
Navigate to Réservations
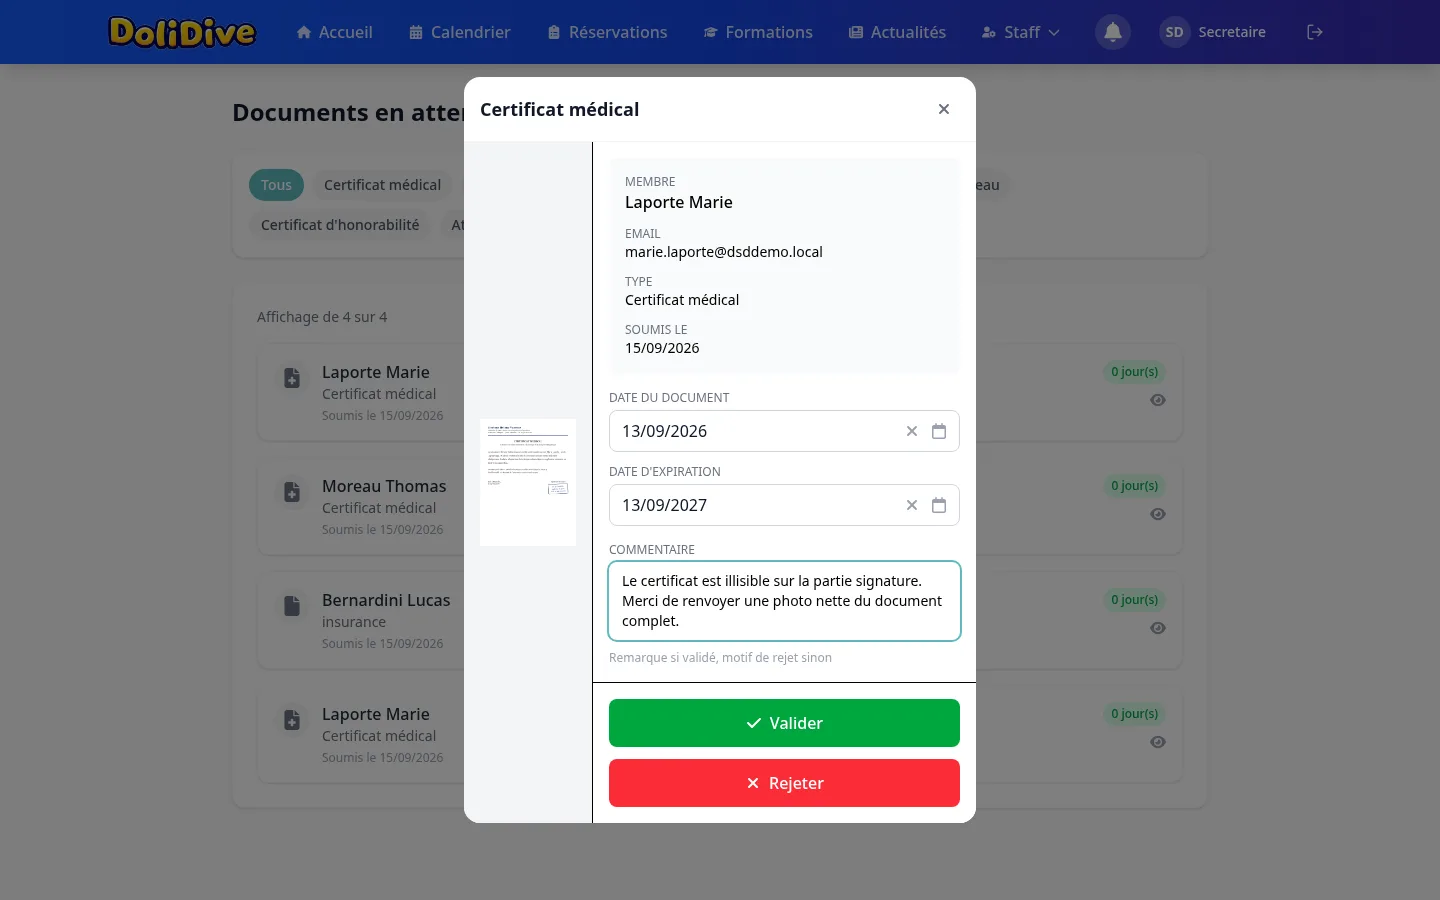pyautogui.click(x=607, y=32)
